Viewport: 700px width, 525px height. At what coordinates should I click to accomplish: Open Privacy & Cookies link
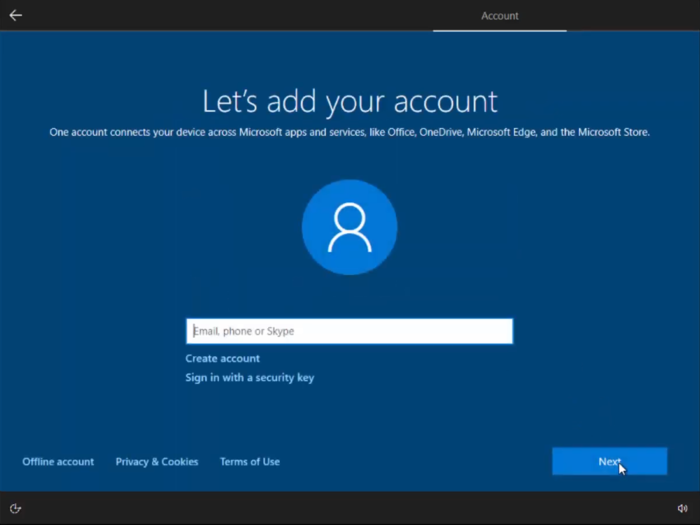tap(157, 462)
